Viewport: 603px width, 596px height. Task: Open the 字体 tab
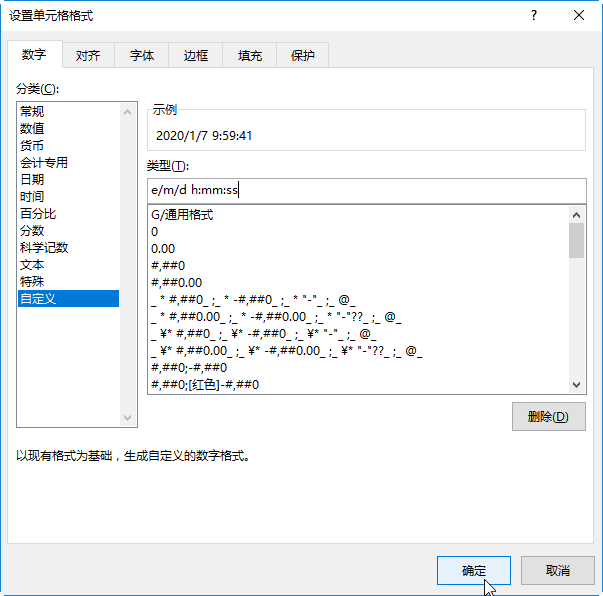click(142, 55)
